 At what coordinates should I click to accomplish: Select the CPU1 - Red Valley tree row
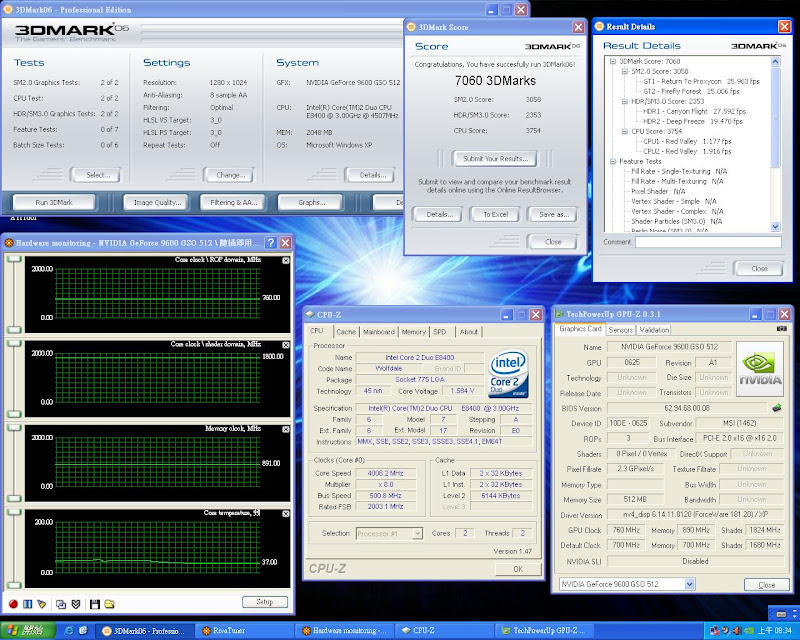click(x=687, y=141)
